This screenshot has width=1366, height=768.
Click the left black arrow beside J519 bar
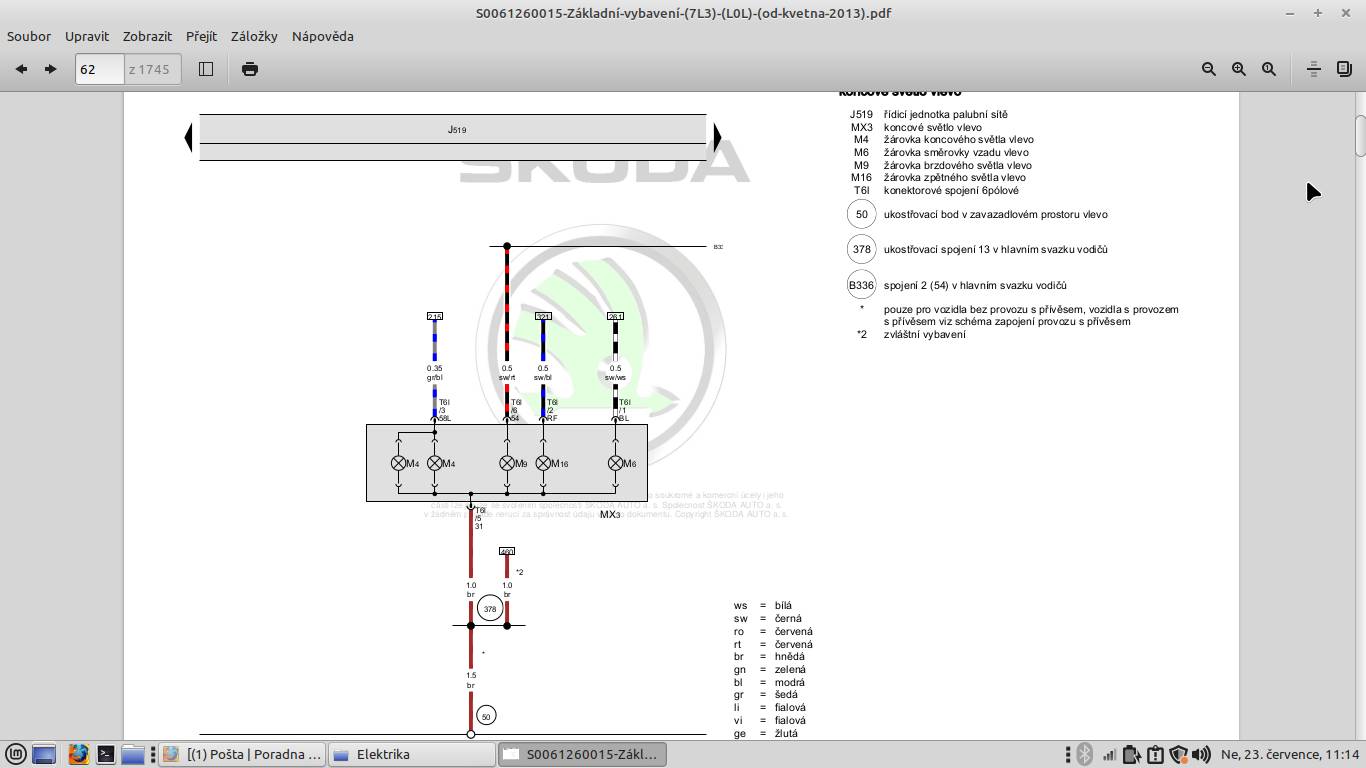[188, 137]
